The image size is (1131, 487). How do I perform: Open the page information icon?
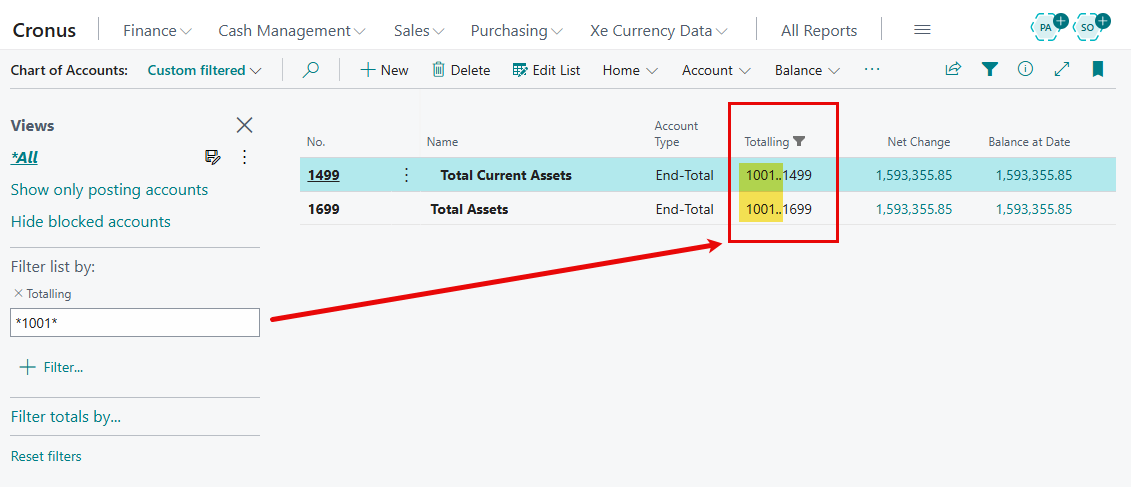point(1025,70)
